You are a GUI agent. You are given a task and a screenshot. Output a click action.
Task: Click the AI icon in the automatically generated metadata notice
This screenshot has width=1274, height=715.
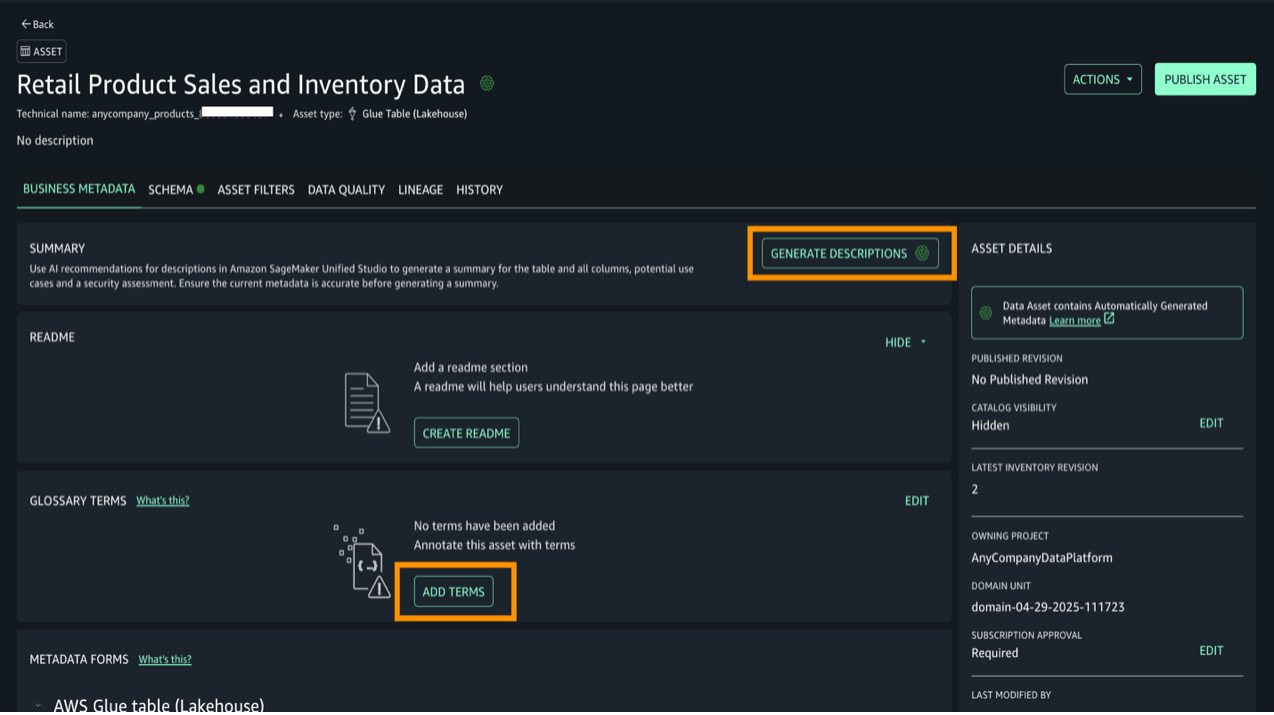[x=986, y=313]
